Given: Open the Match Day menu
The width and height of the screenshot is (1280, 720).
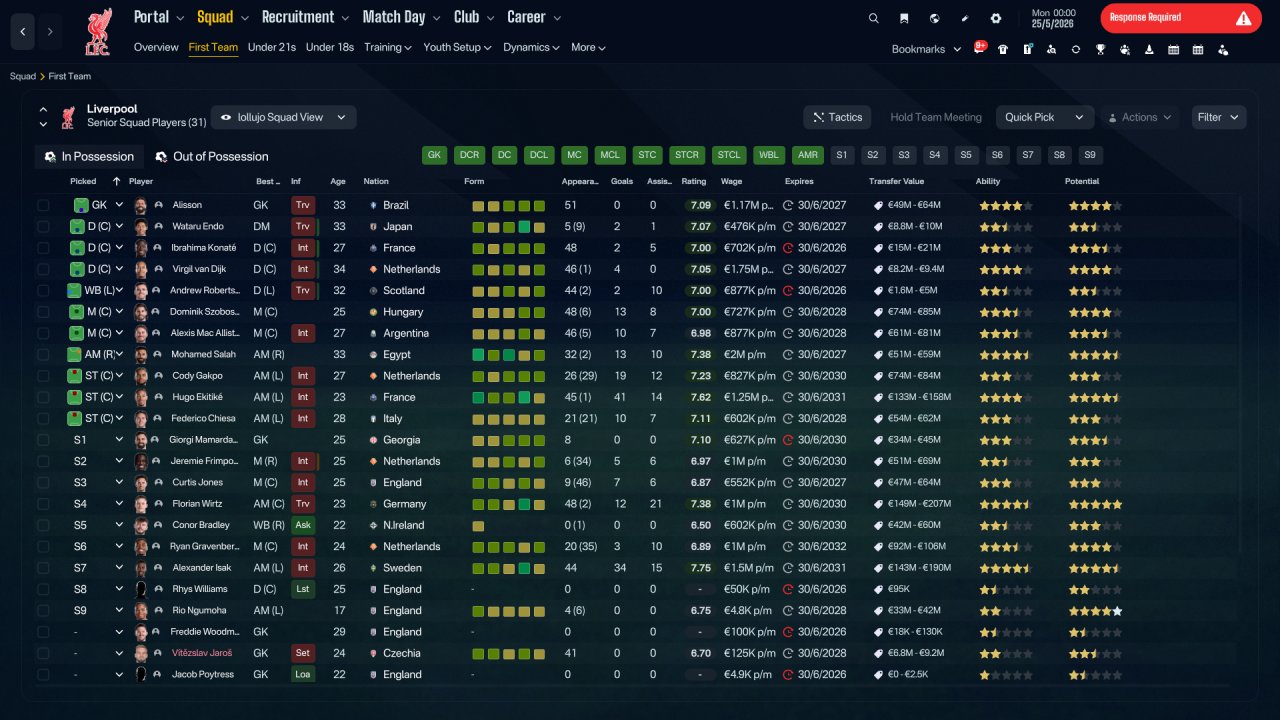Looking at the screenshot, I should pos(400,17).
